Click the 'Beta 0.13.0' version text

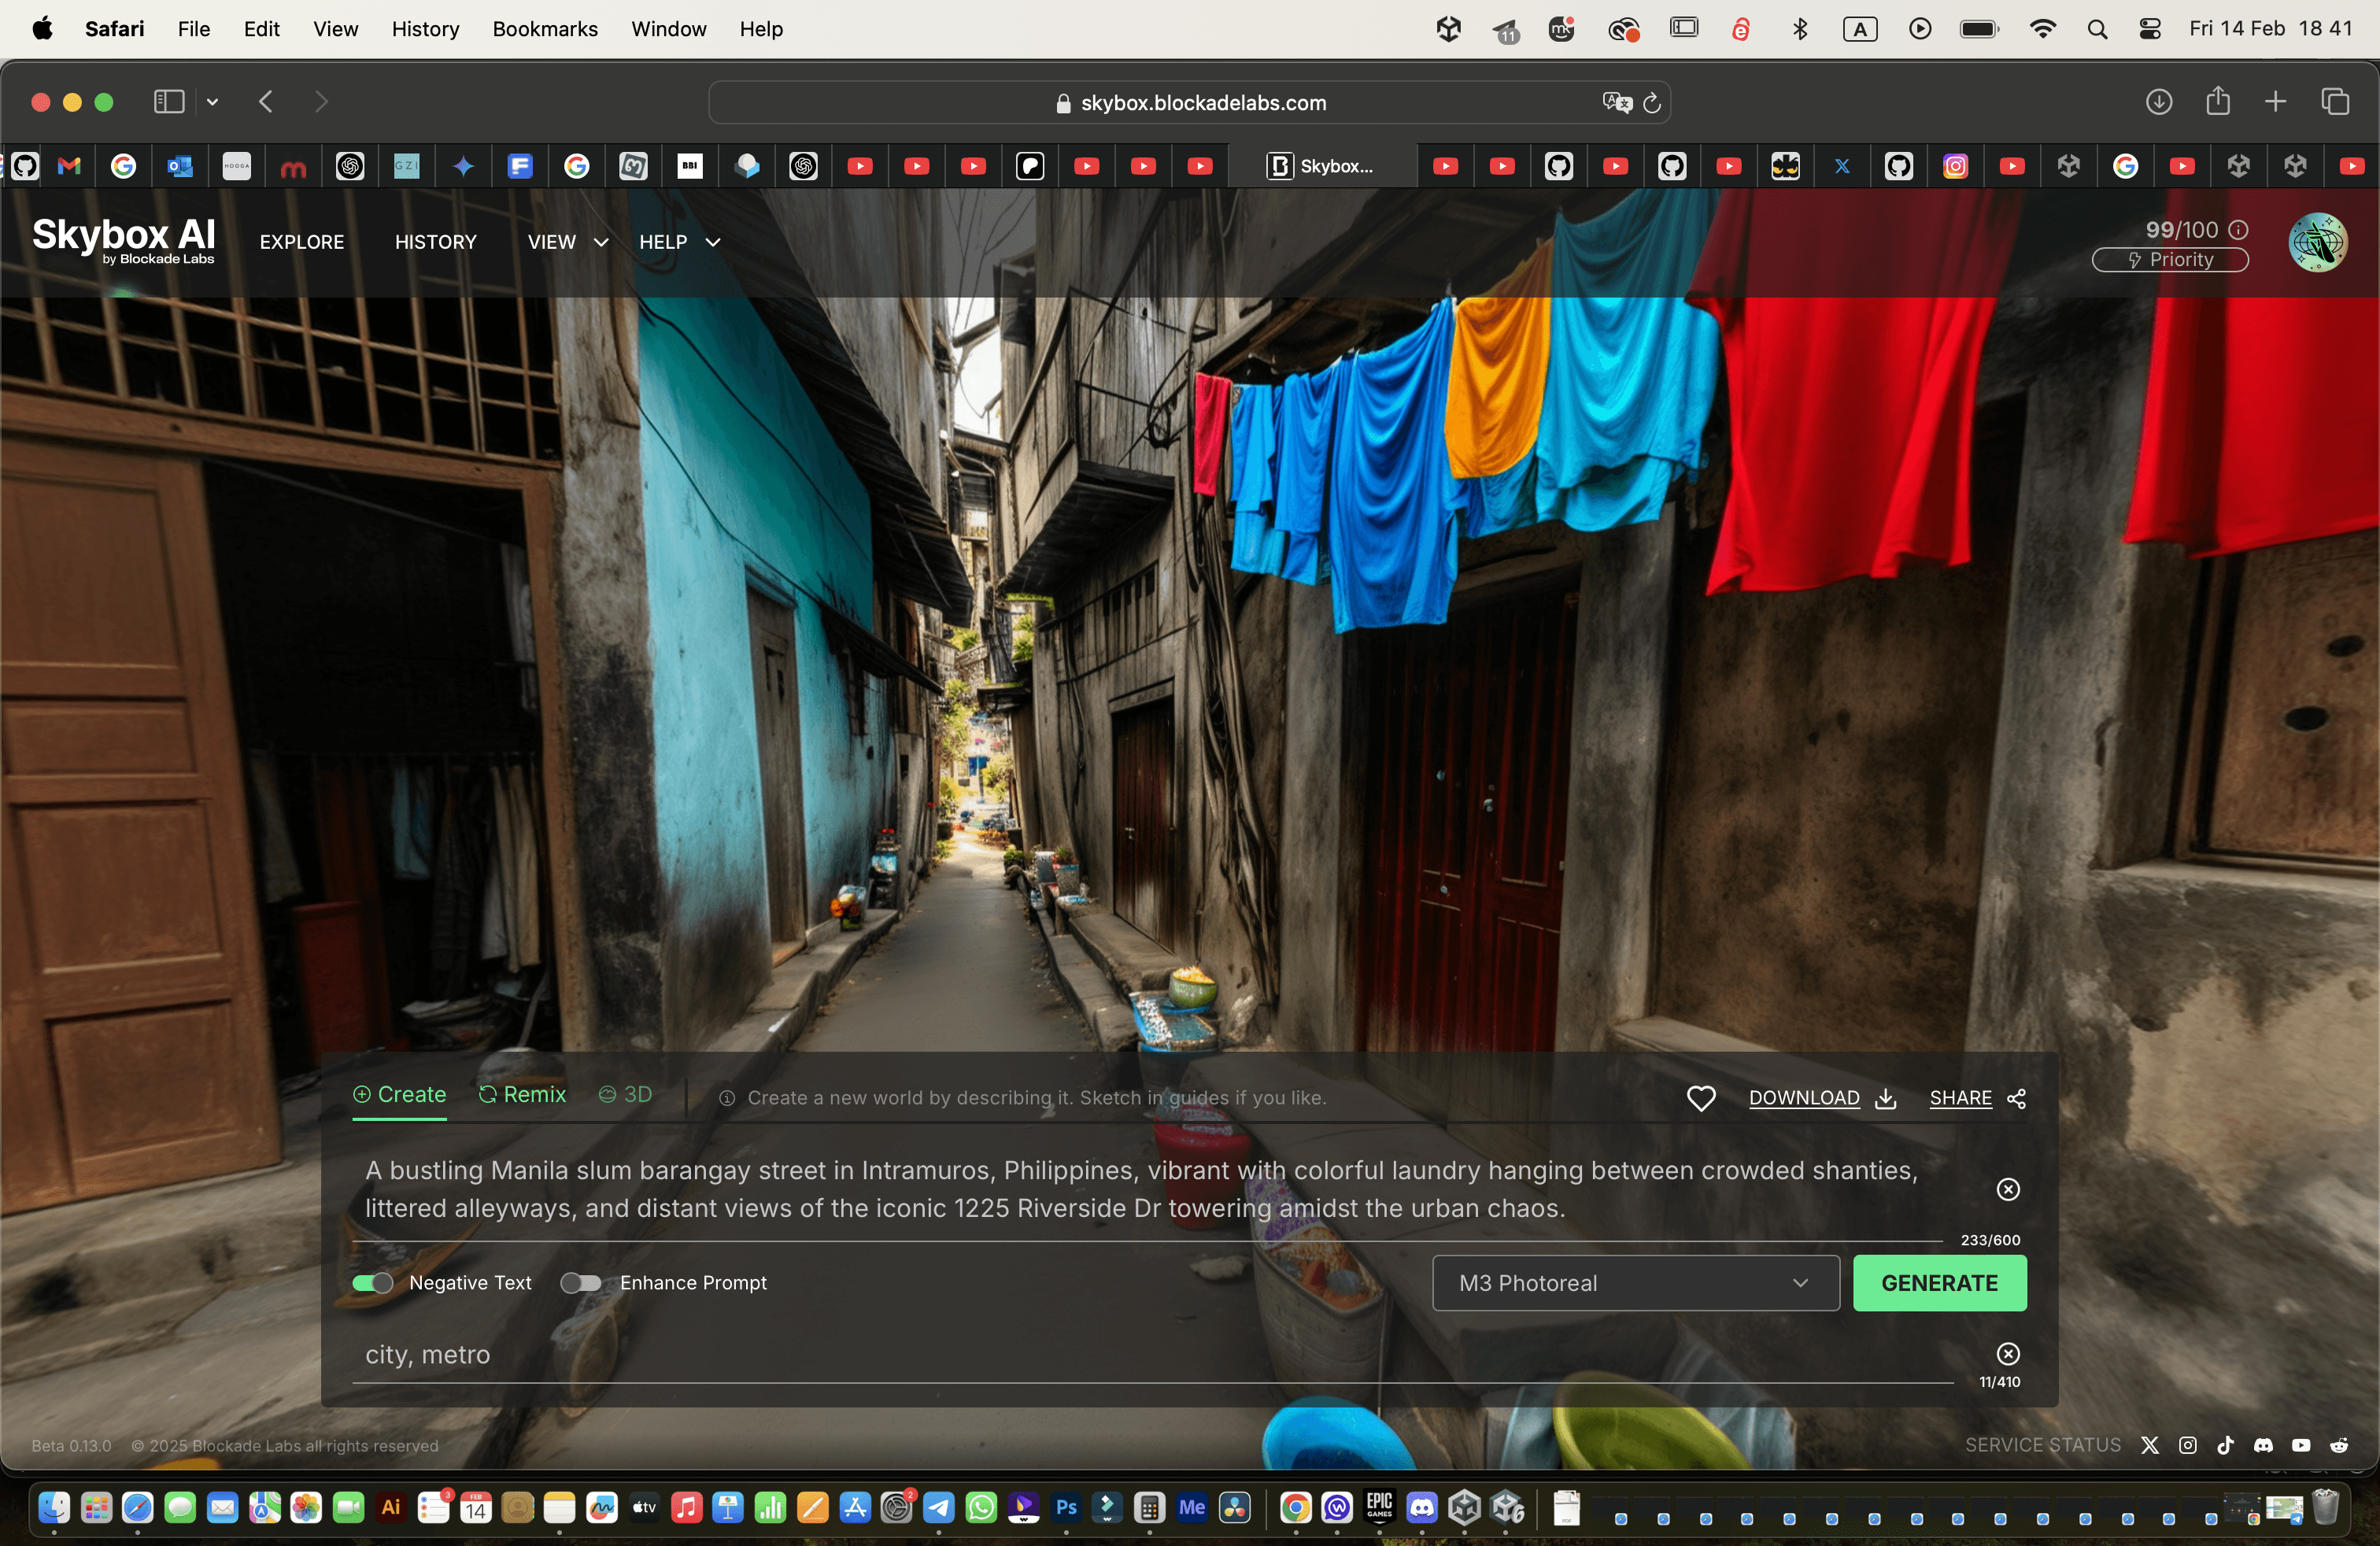71,1446
